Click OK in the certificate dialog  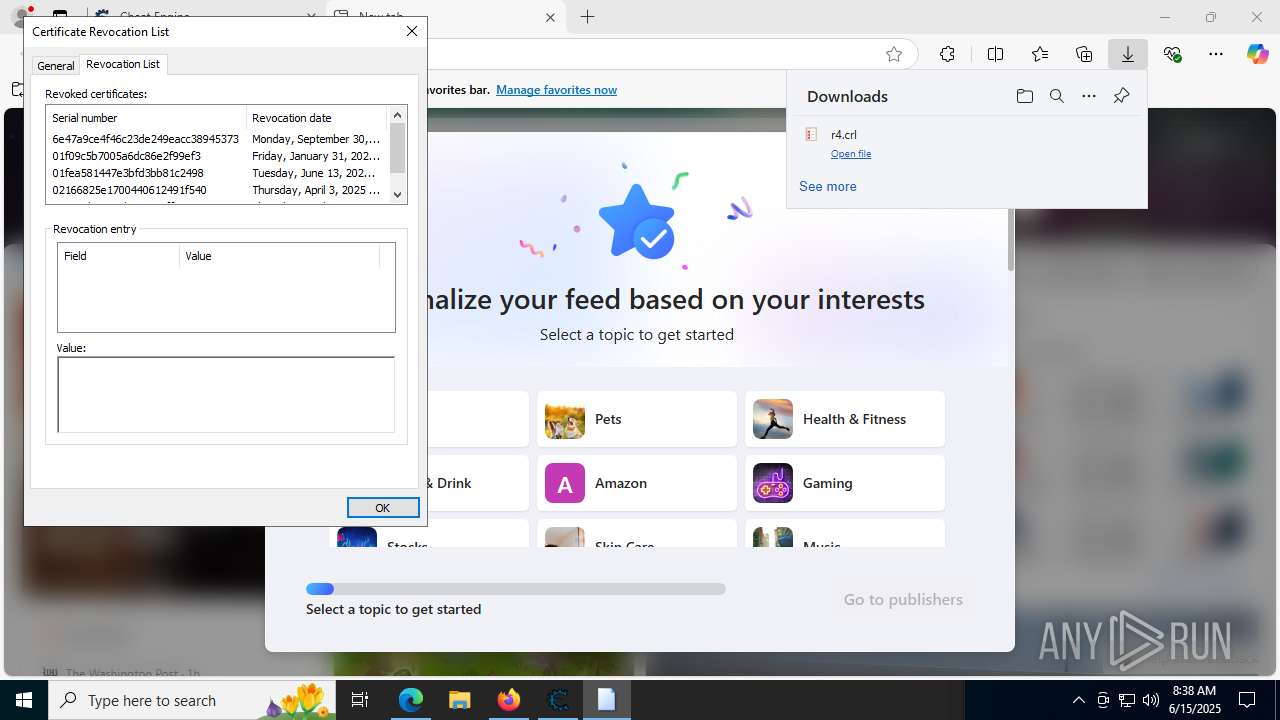point(383,508)
